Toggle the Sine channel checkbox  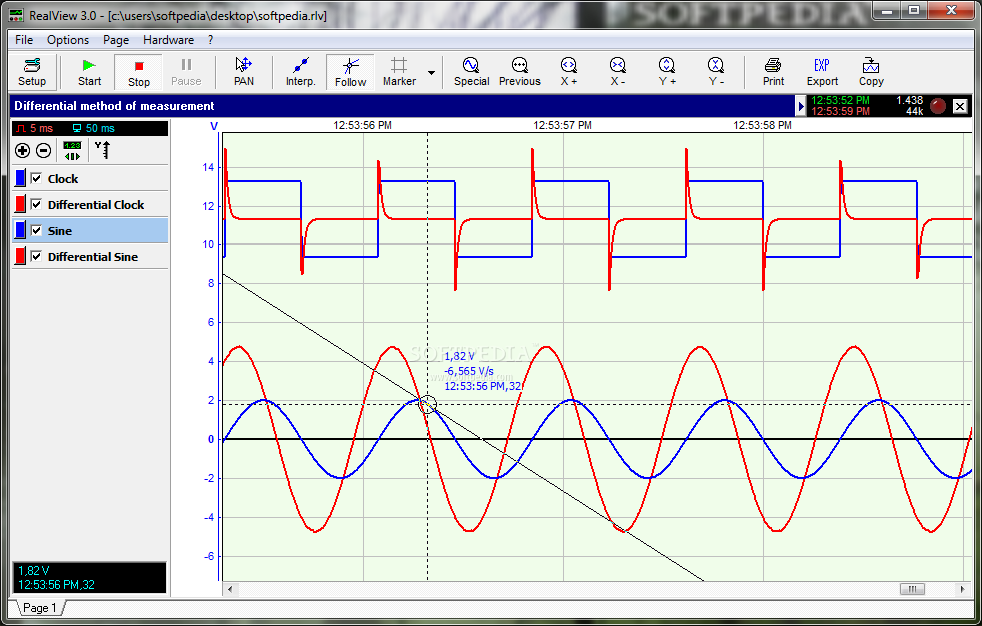click(36, 230)
